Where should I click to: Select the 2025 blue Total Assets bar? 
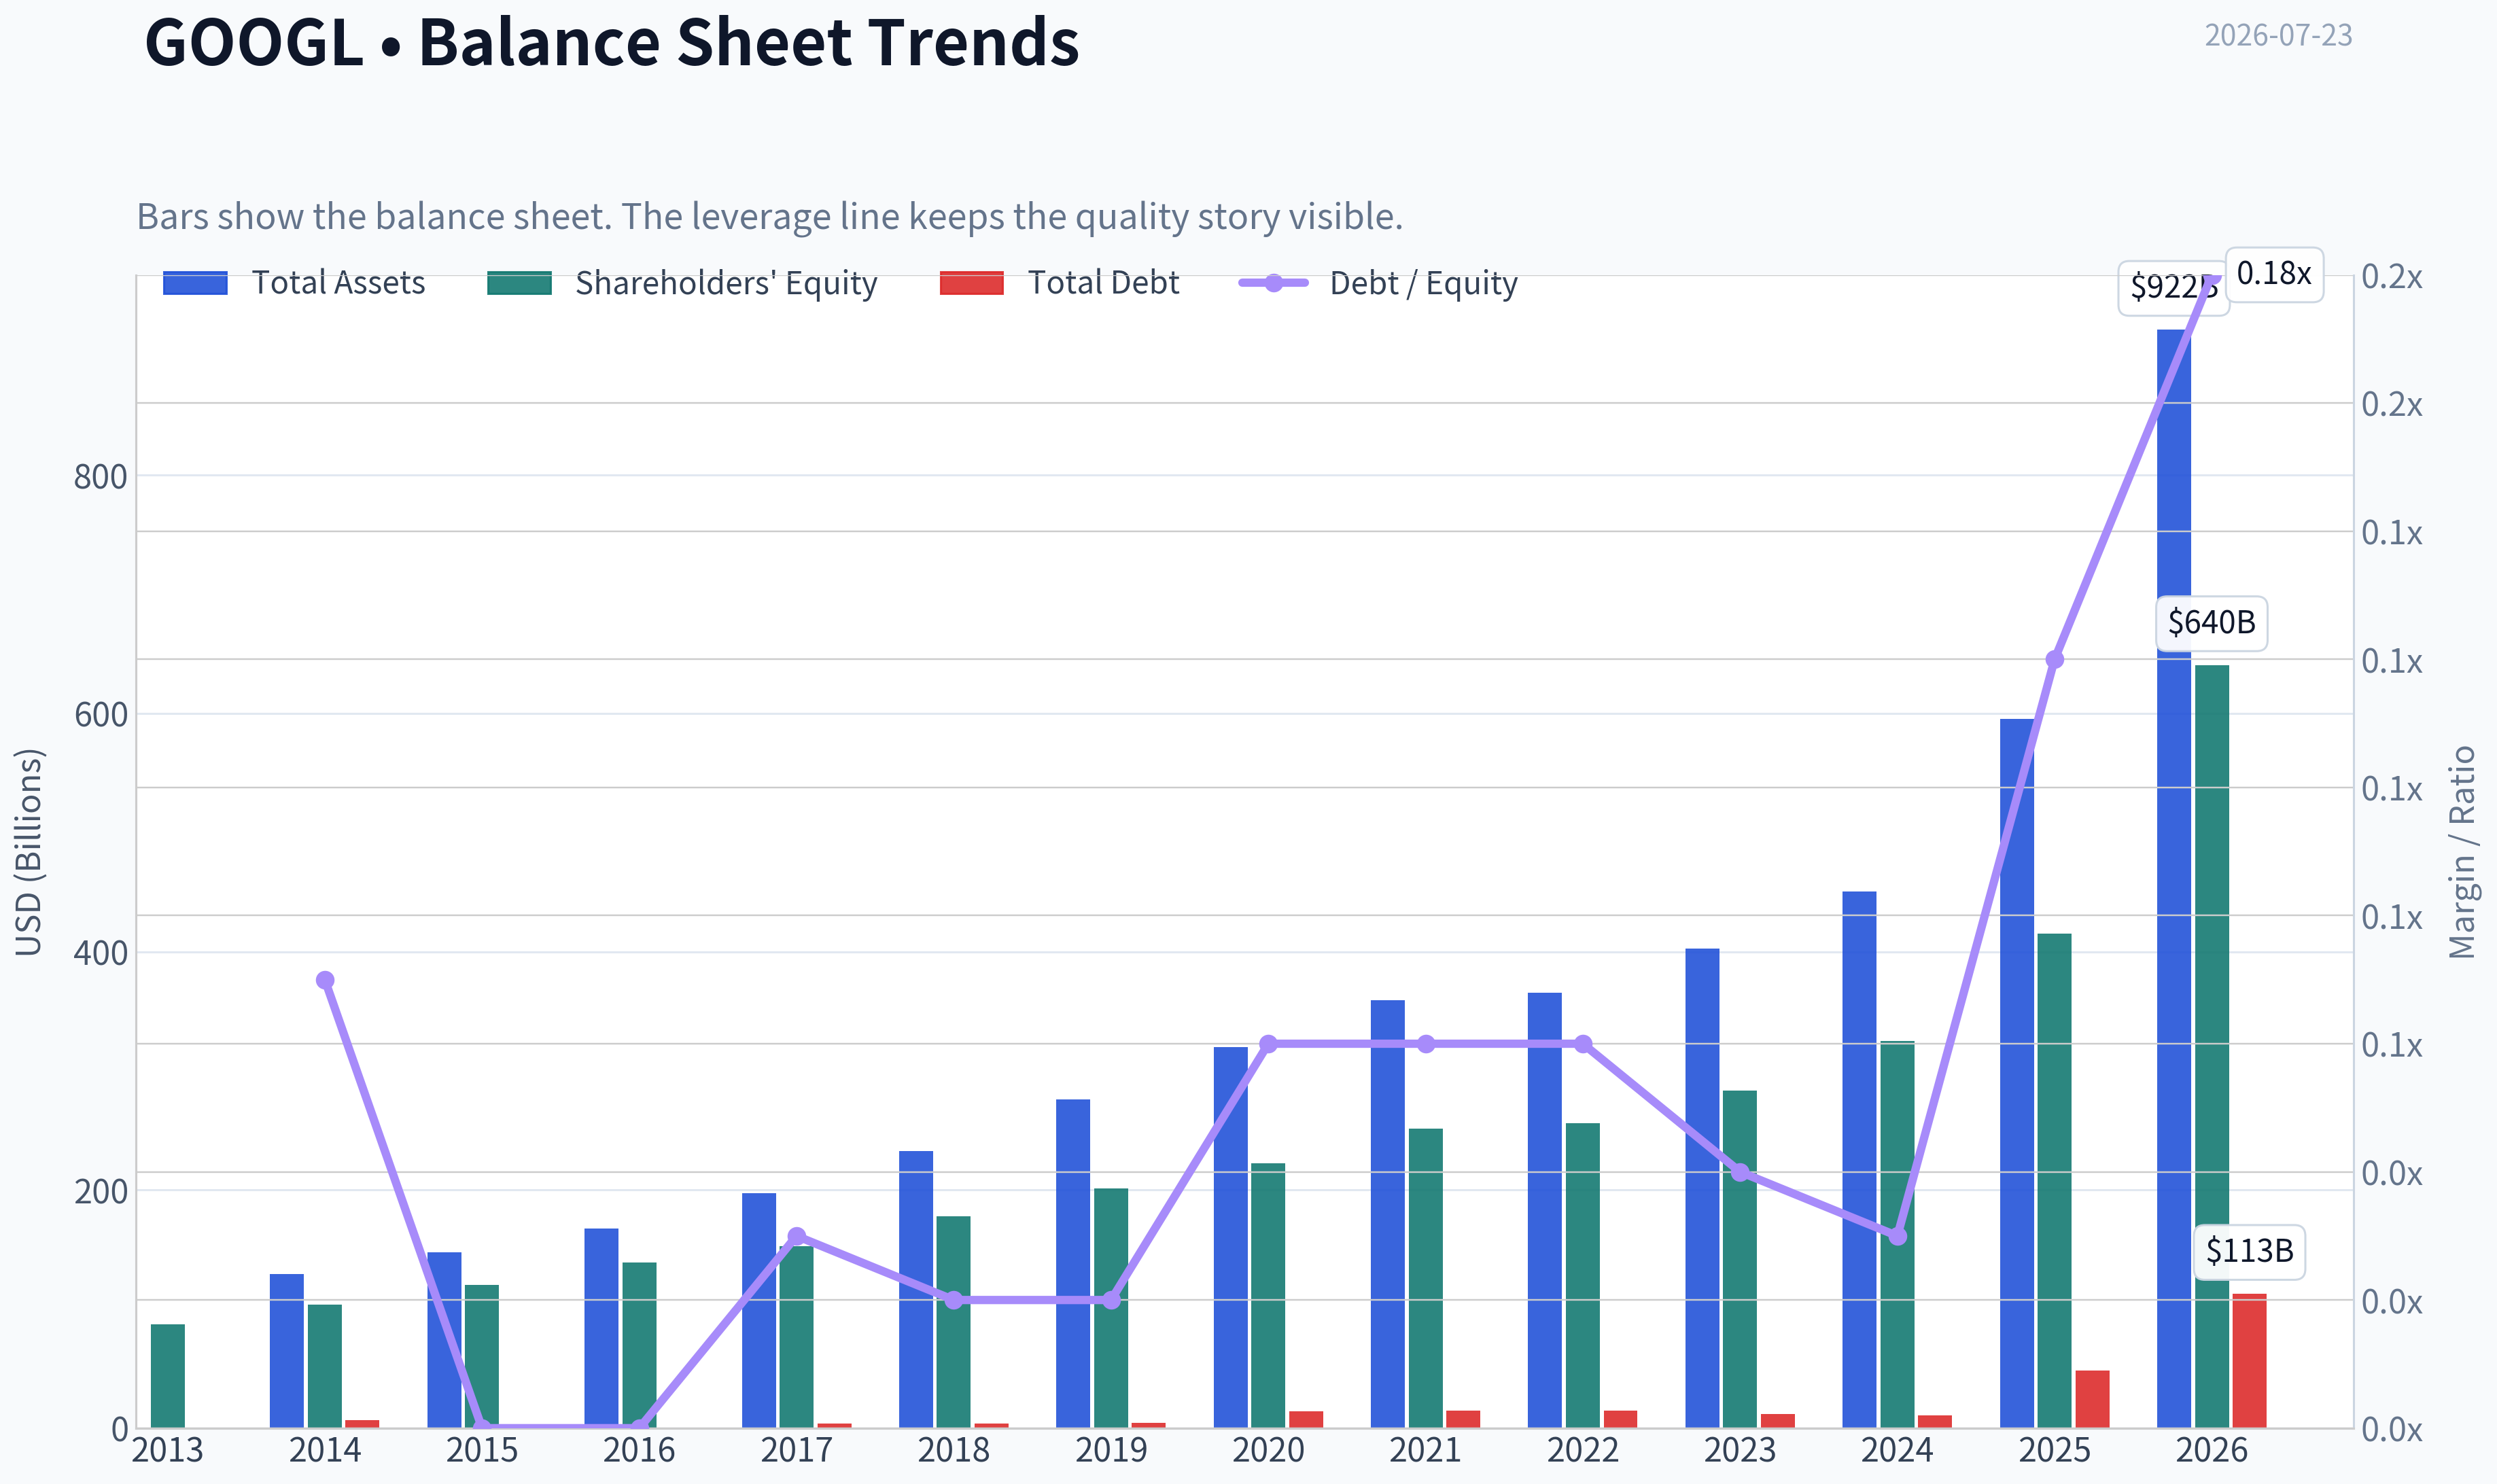click(x=2016, y=1073)
